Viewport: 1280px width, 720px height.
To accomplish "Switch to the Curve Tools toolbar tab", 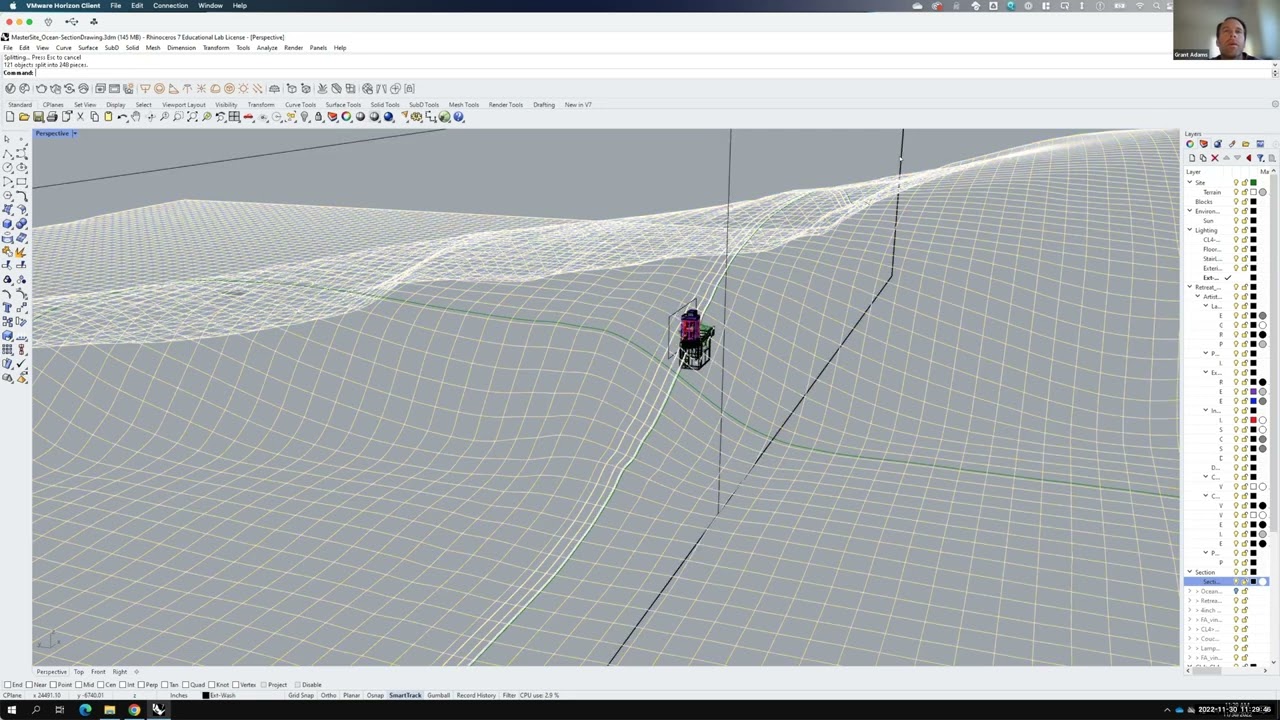I will tap(300, 105).
